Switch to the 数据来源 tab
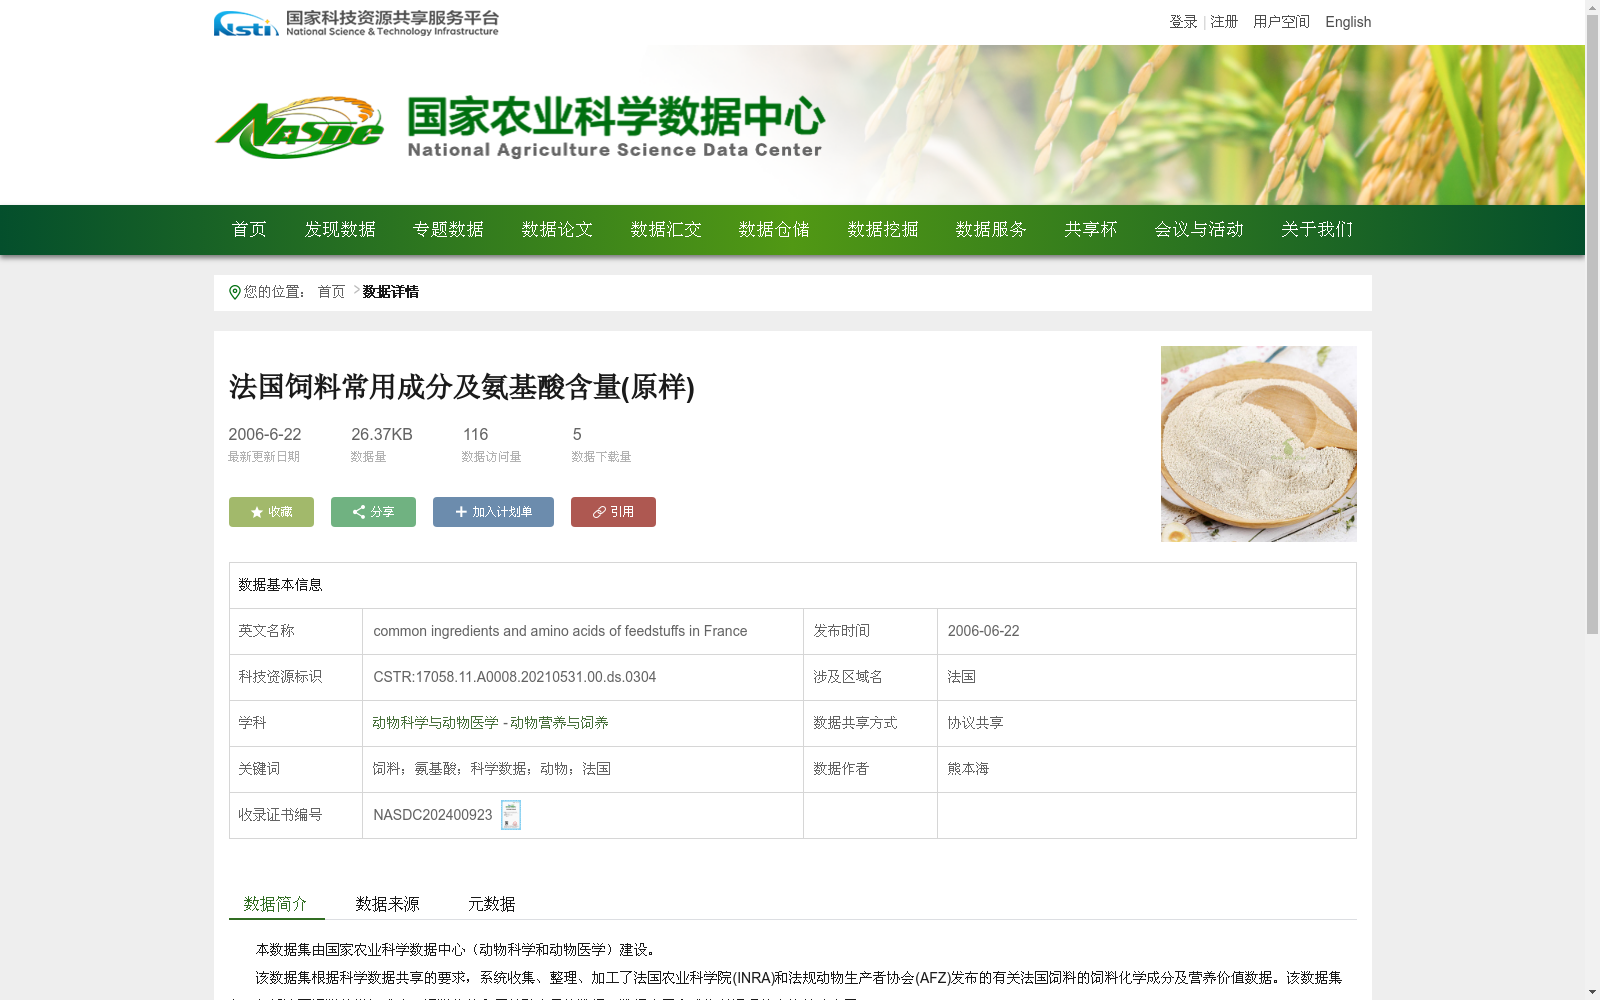The height and width of the screenshot is (1000, 1600). coord(388,904)
